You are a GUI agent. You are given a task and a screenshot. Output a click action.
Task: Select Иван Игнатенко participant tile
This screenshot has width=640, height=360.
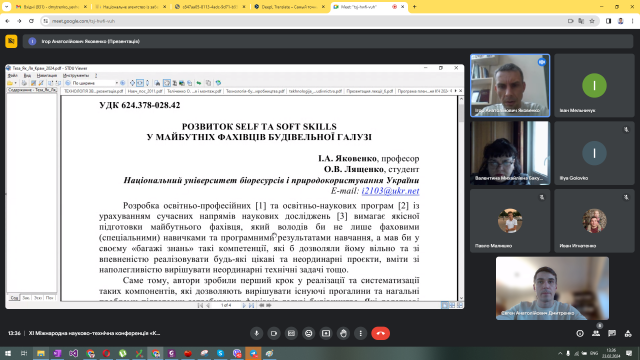pyautogui.click(x=594, y=221)
